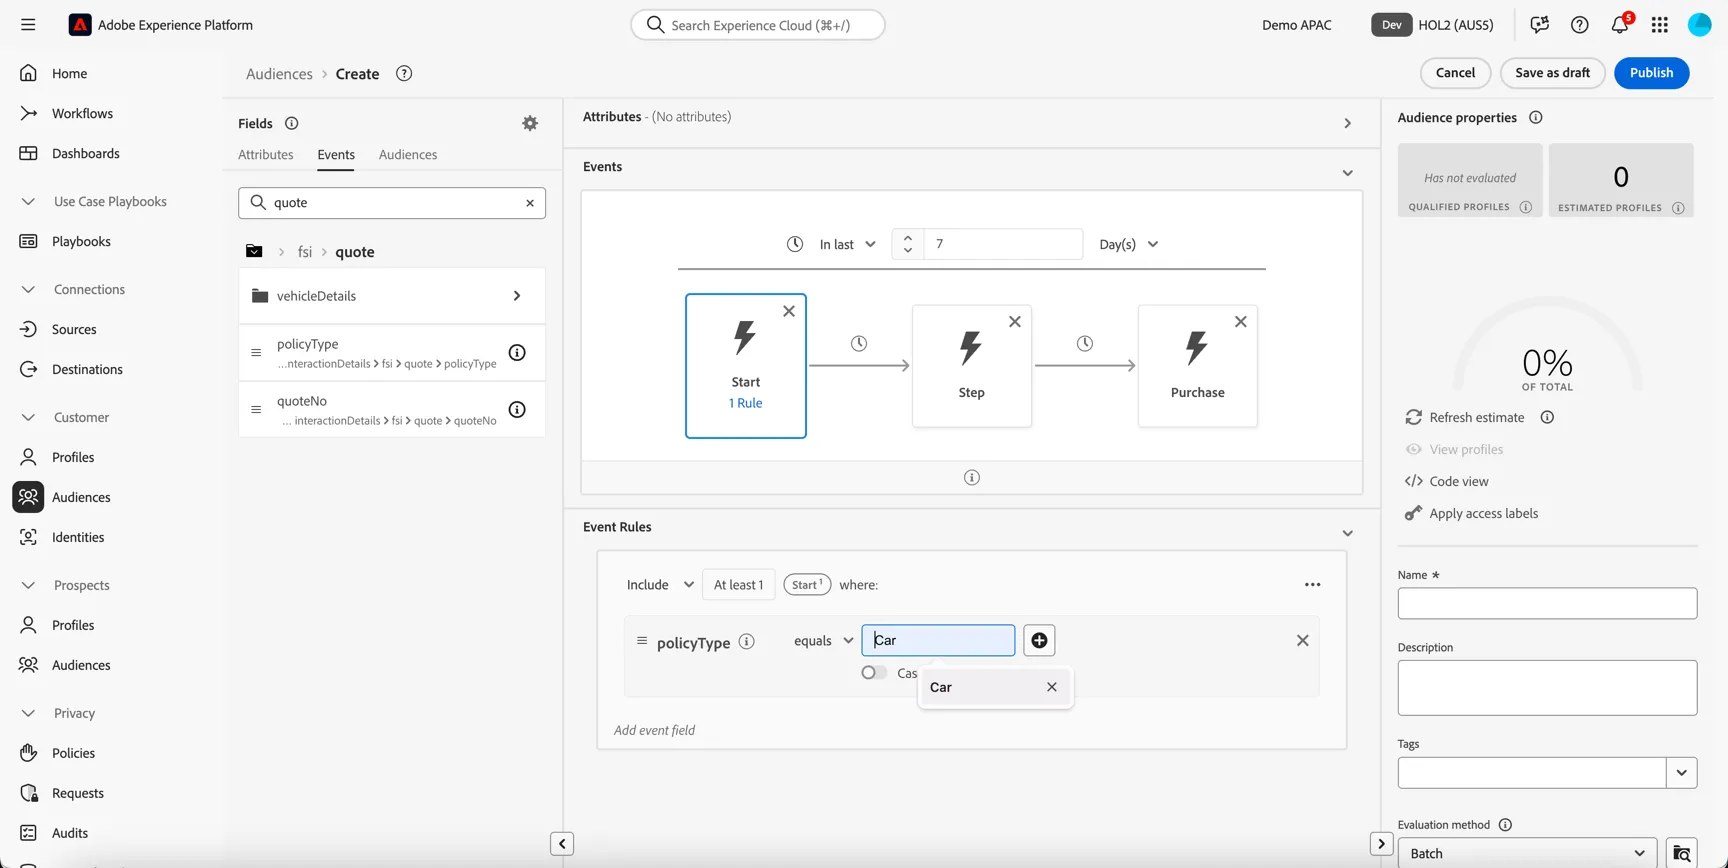This screenshot has width=1728, height=868.
Task: Click Save as draft
Action: pos(1552,73)
